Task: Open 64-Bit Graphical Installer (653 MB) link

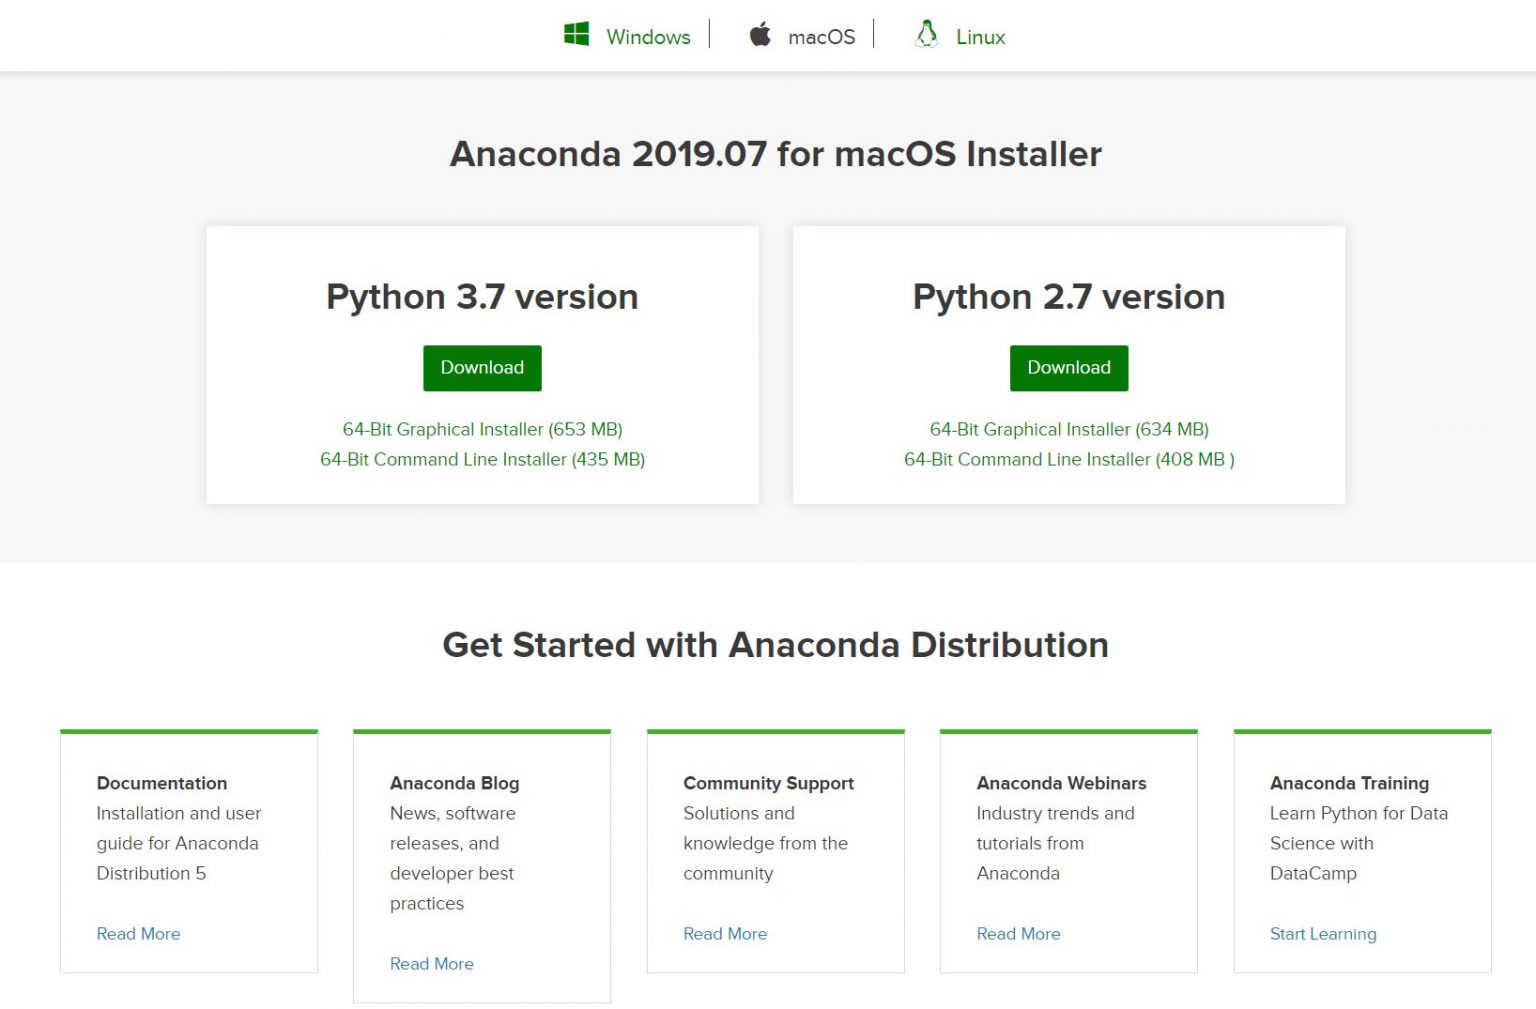Action: pos(482,429)
